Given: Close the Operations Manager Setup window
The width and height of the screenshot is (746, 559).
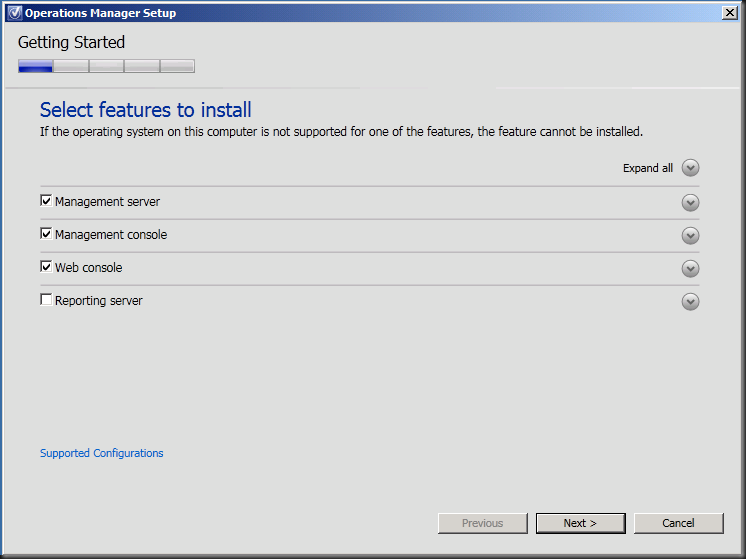Looking at the screenshot, I should pos(729,13).
